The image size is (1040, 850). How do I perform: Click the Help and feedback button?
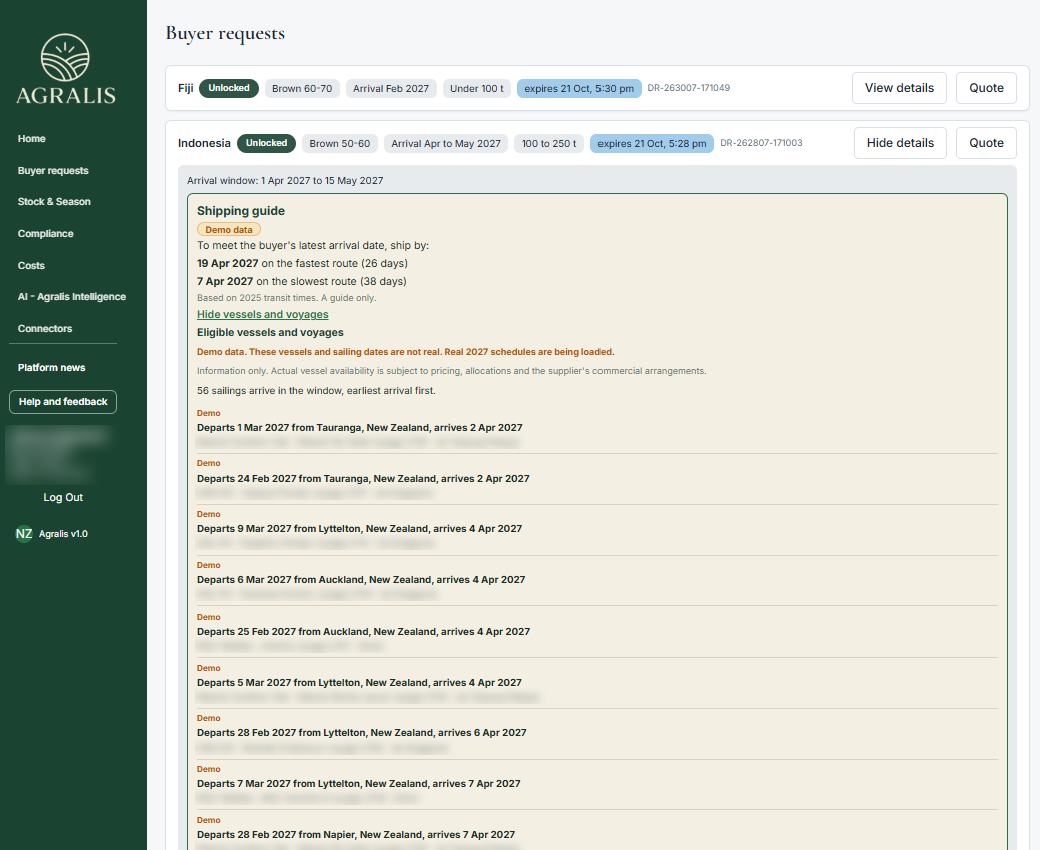coord(63,402)
